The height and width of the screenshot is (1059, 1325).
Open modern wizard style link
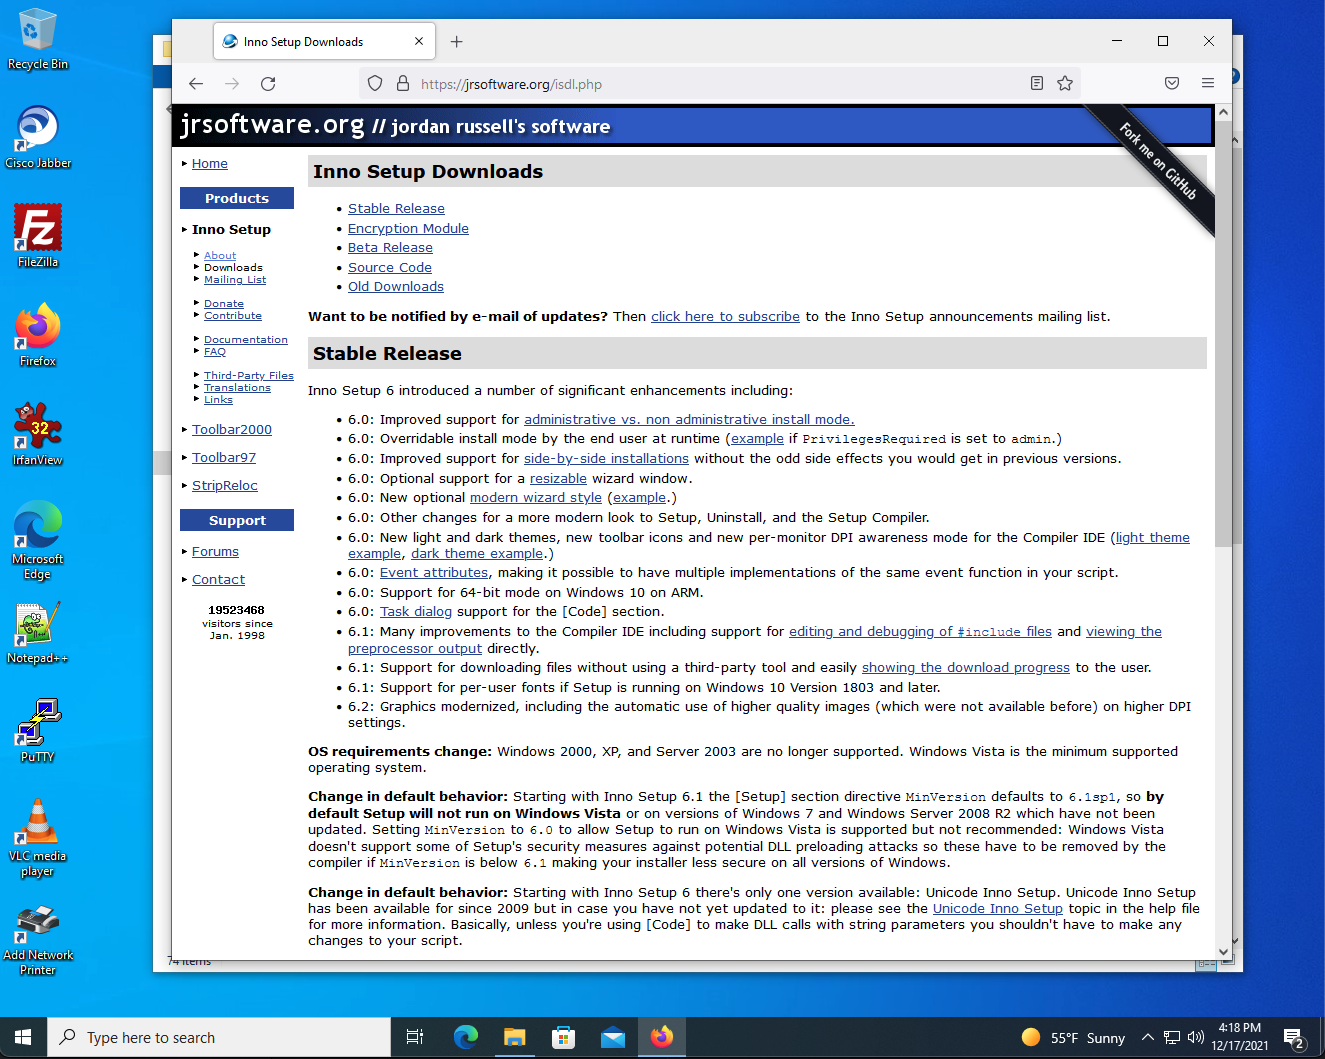[x=536, y=498]
